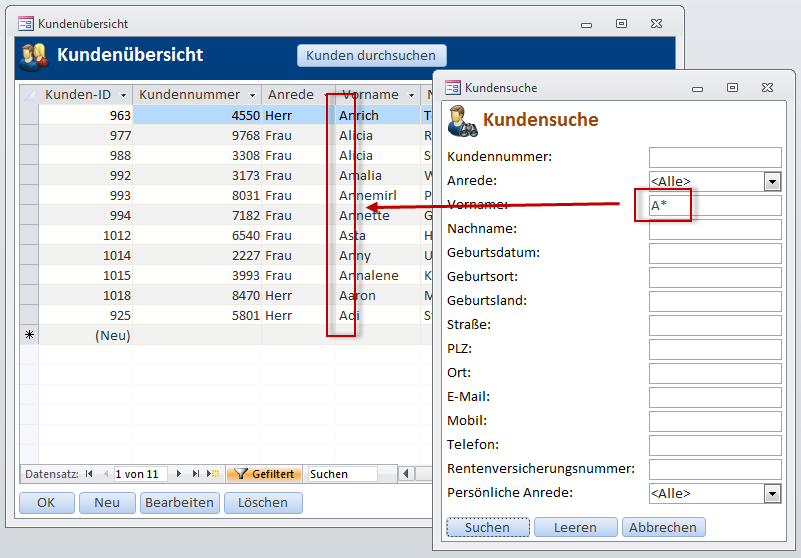Open Kundennummer column sort dropdown
801x558 pixels.
tap(252, 95)
